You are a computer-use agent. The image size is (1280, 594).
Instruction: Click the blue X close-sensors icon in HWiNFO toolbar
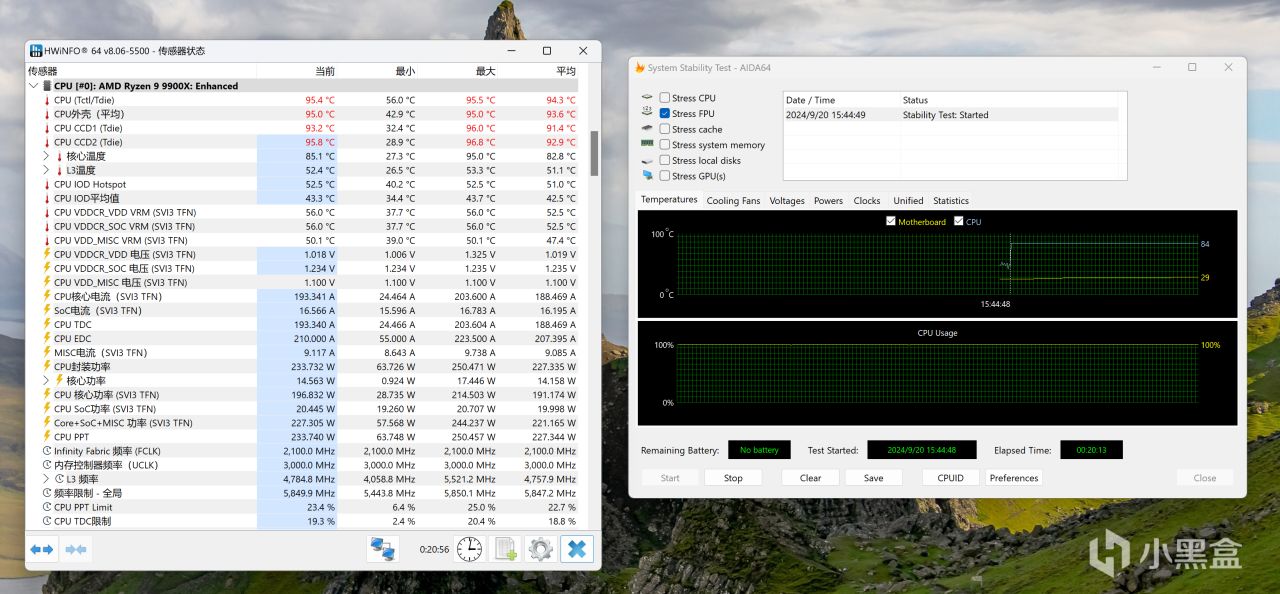pos(577,549)
